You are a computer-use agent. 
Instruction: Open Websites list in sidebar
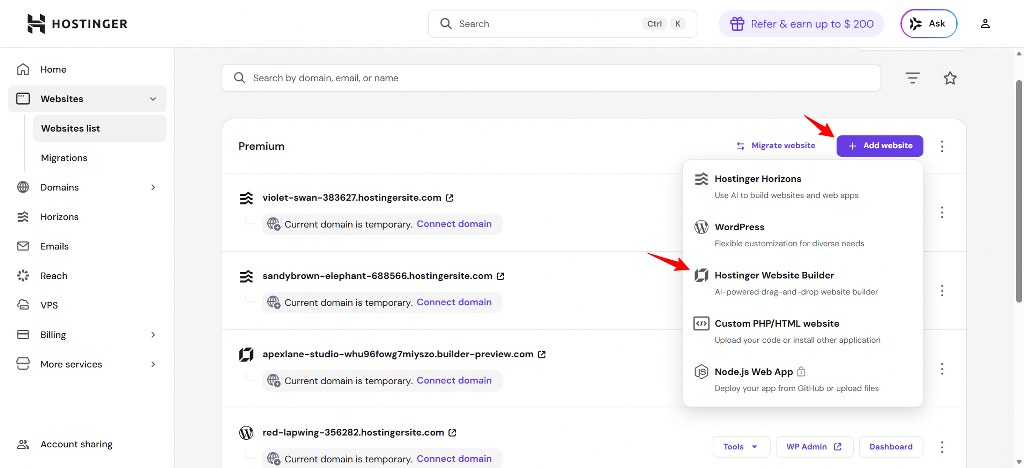(99, 129)
